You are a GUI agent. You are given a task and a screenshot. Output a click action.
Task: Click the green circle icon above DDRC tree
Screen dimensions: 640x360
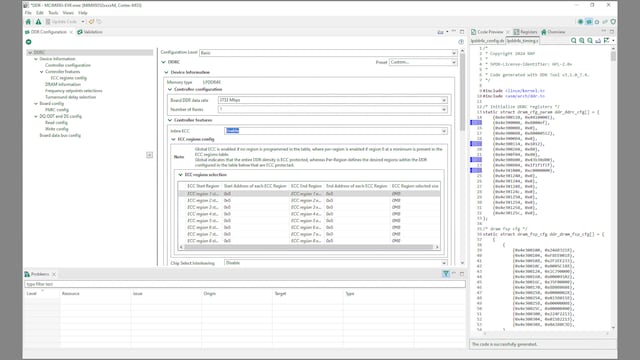[x=29, y=42]
